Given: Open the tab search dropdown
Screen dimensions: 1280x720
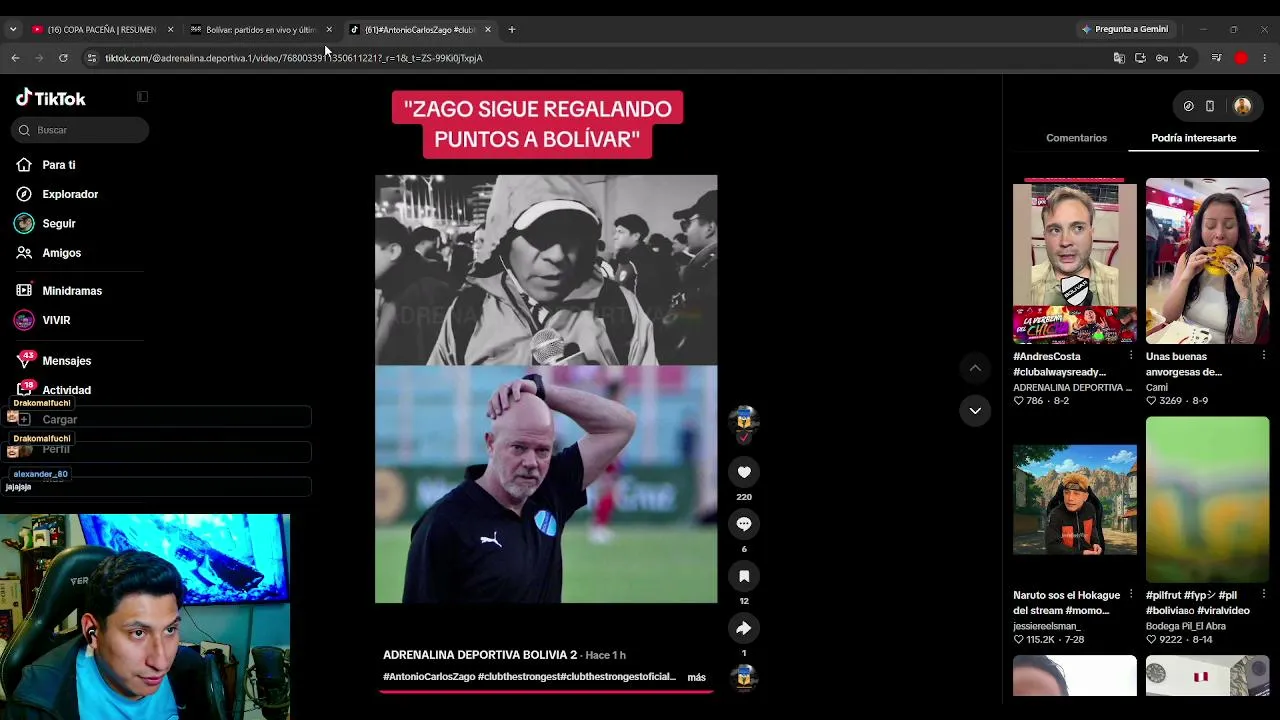Looking at the screenshot, I should (x=13, y=30).
